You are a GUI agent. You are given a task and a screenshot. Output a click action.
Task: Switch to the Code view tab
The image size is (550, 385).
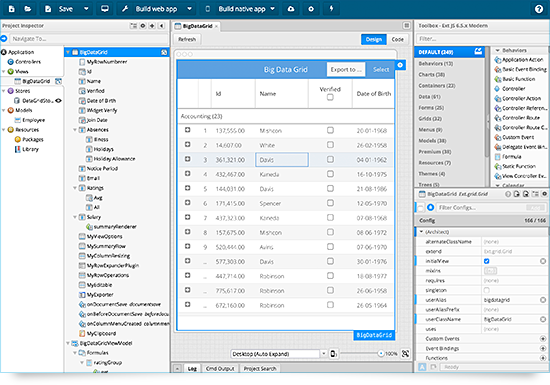397,39
